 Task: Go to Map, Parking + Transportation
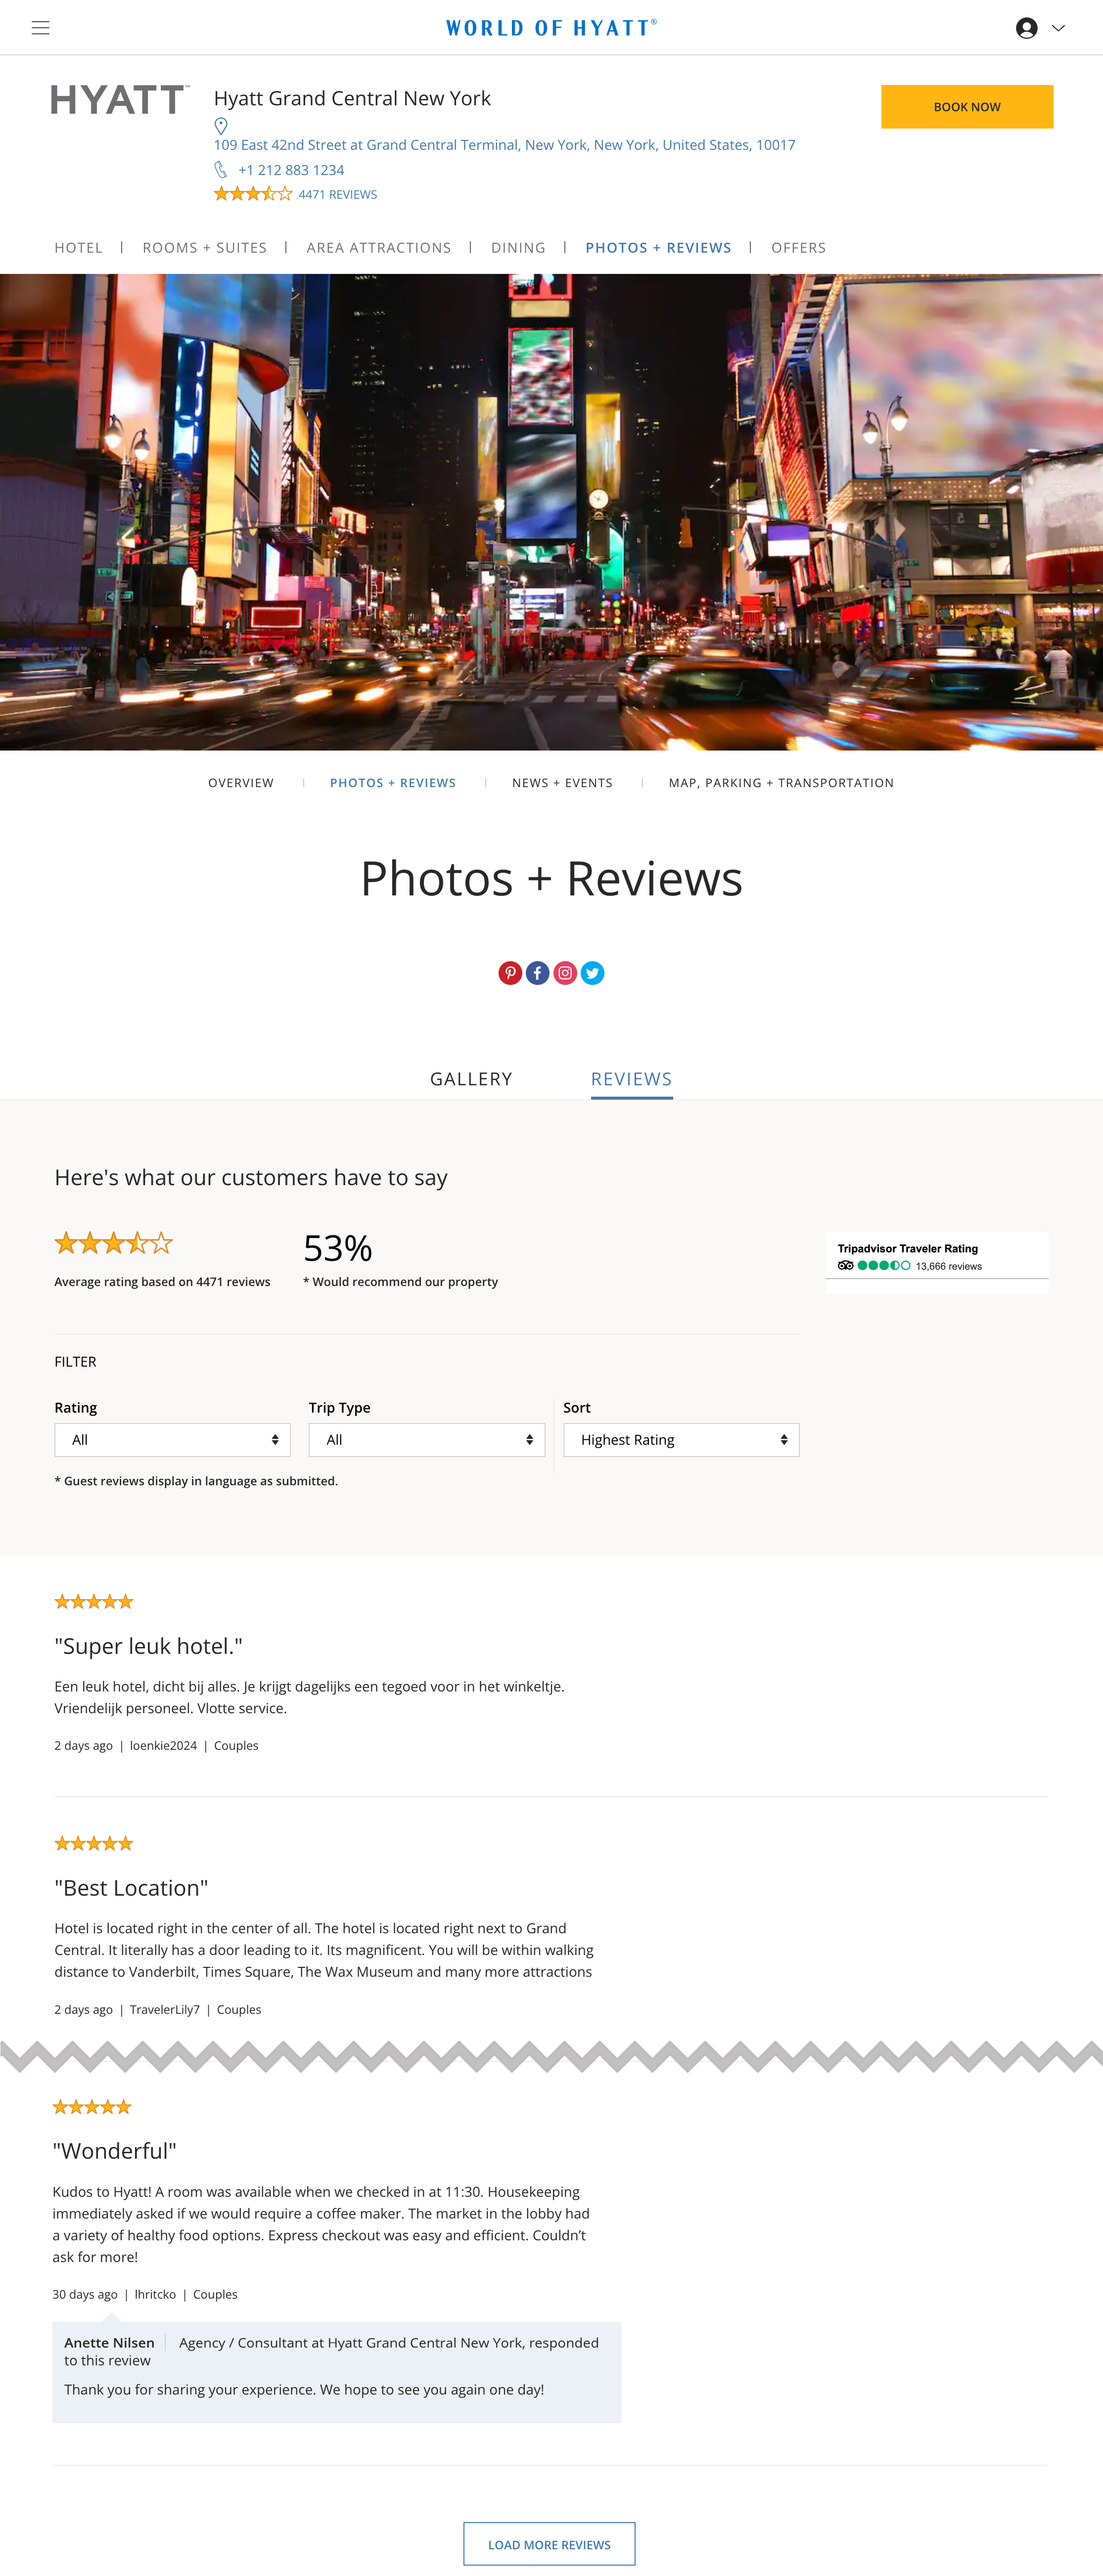coord(781,783)
